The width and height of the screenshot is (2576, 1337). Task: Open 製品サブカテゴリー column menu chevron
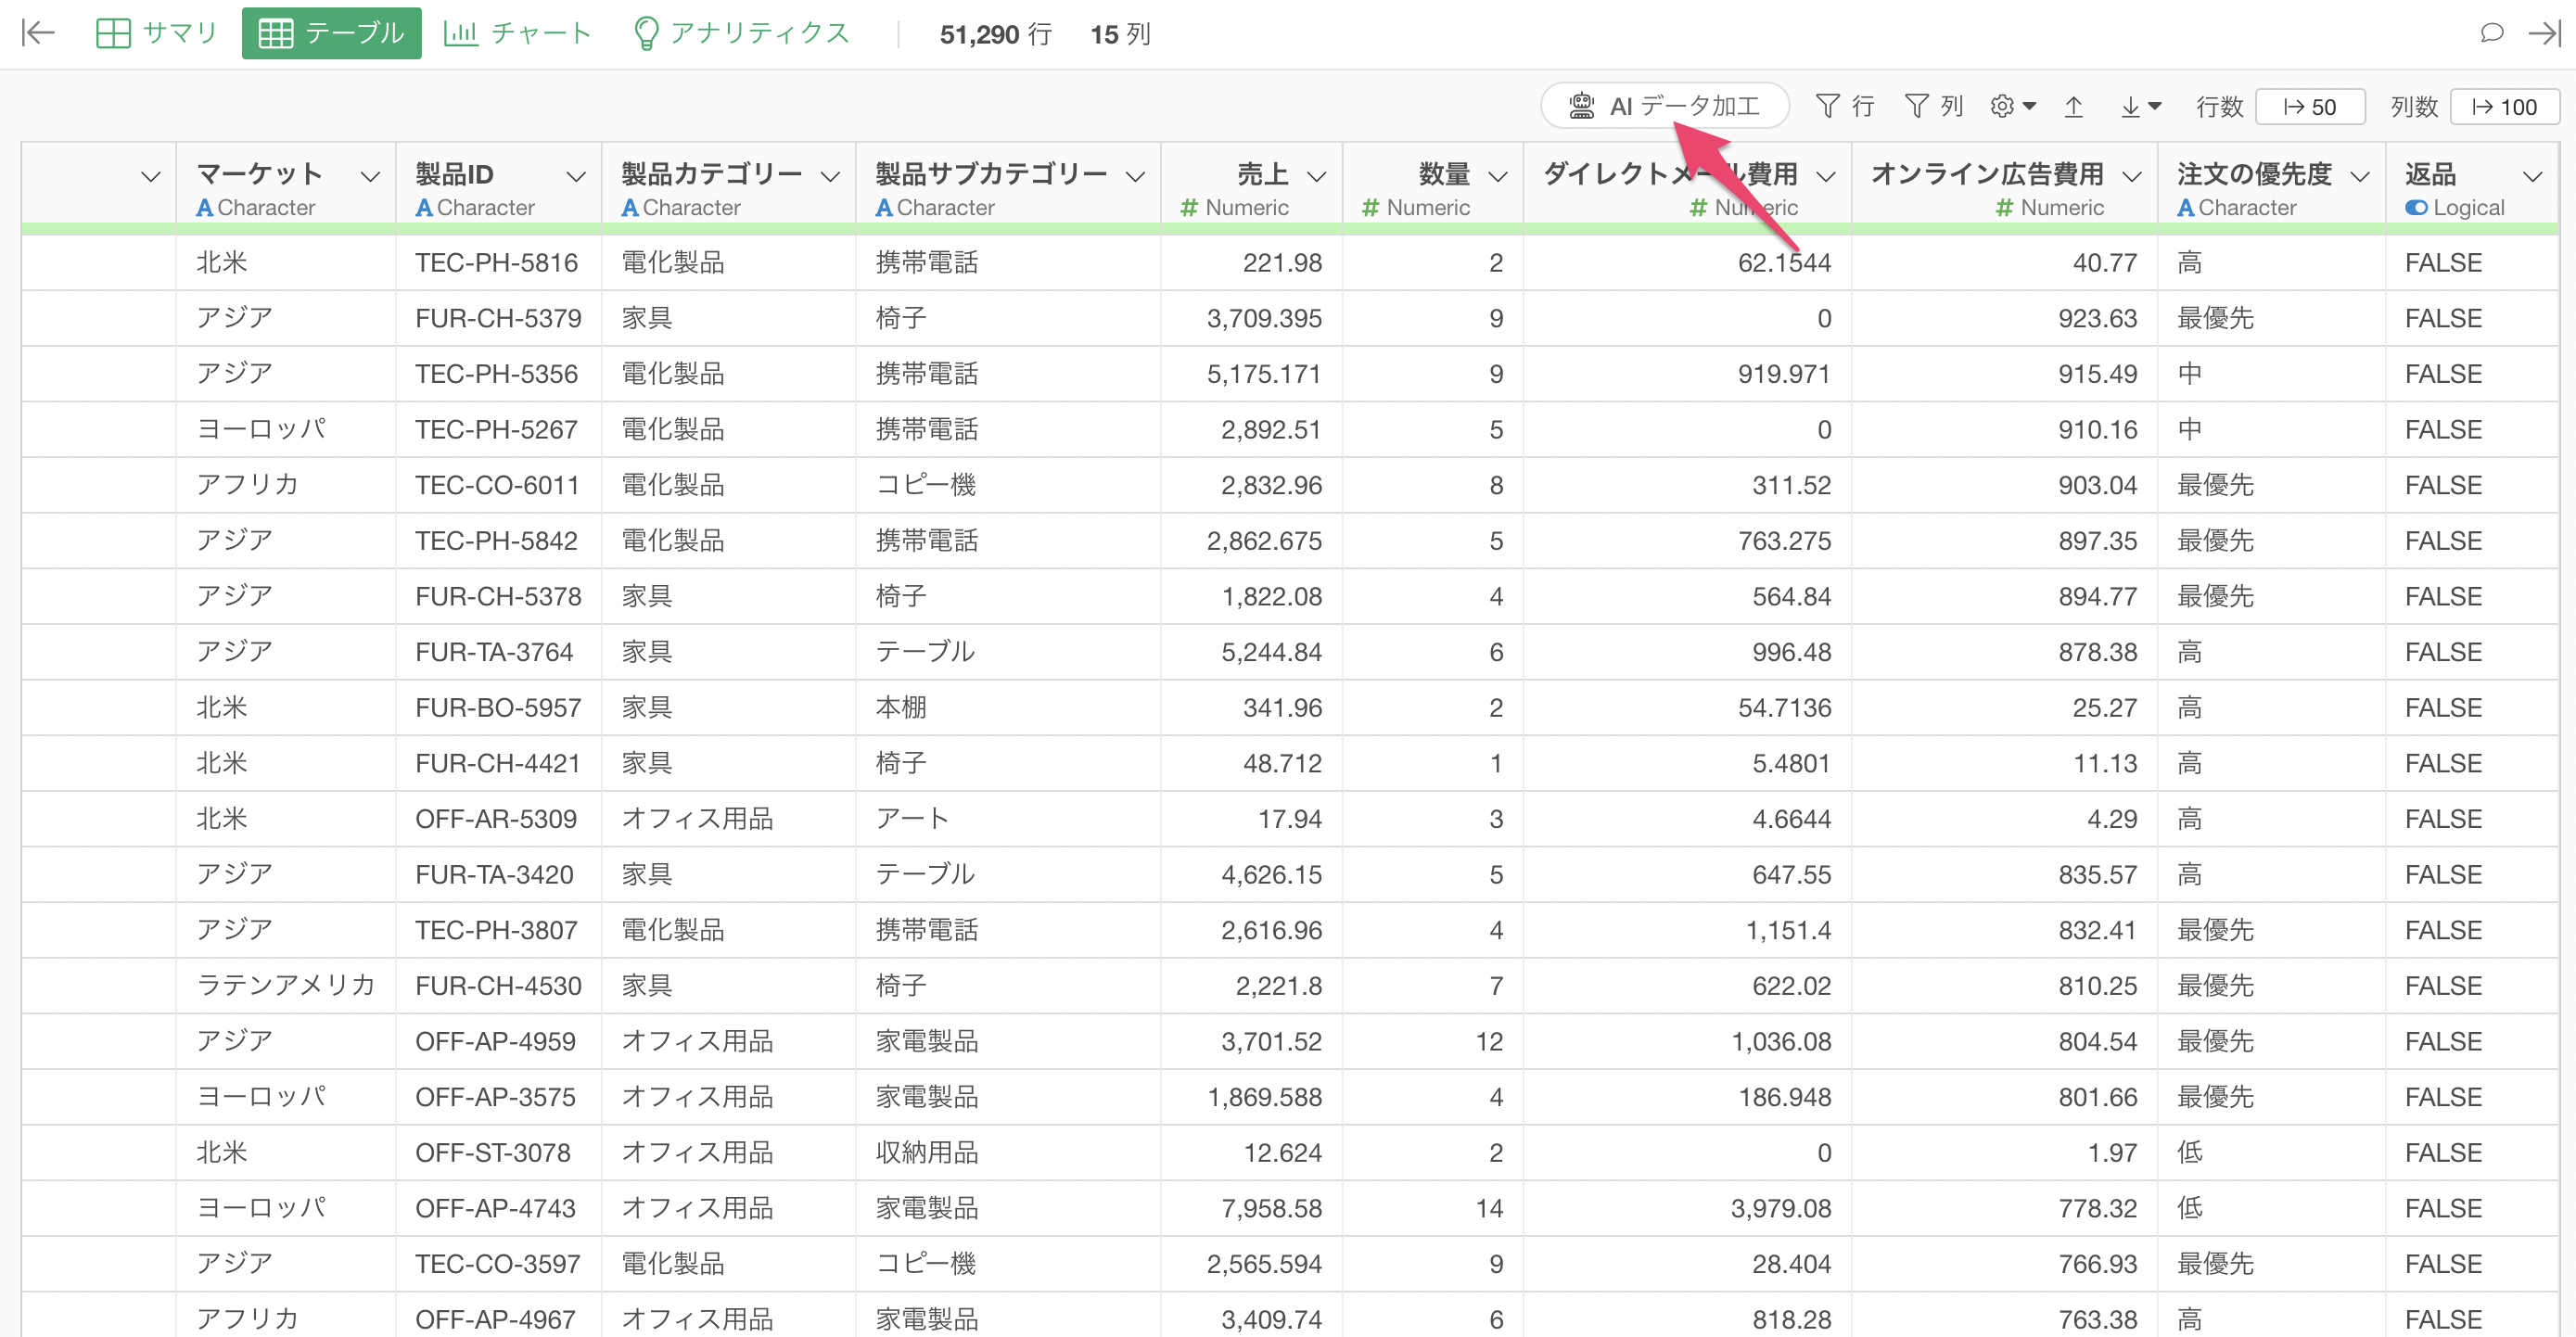[x=1135, y=177]
